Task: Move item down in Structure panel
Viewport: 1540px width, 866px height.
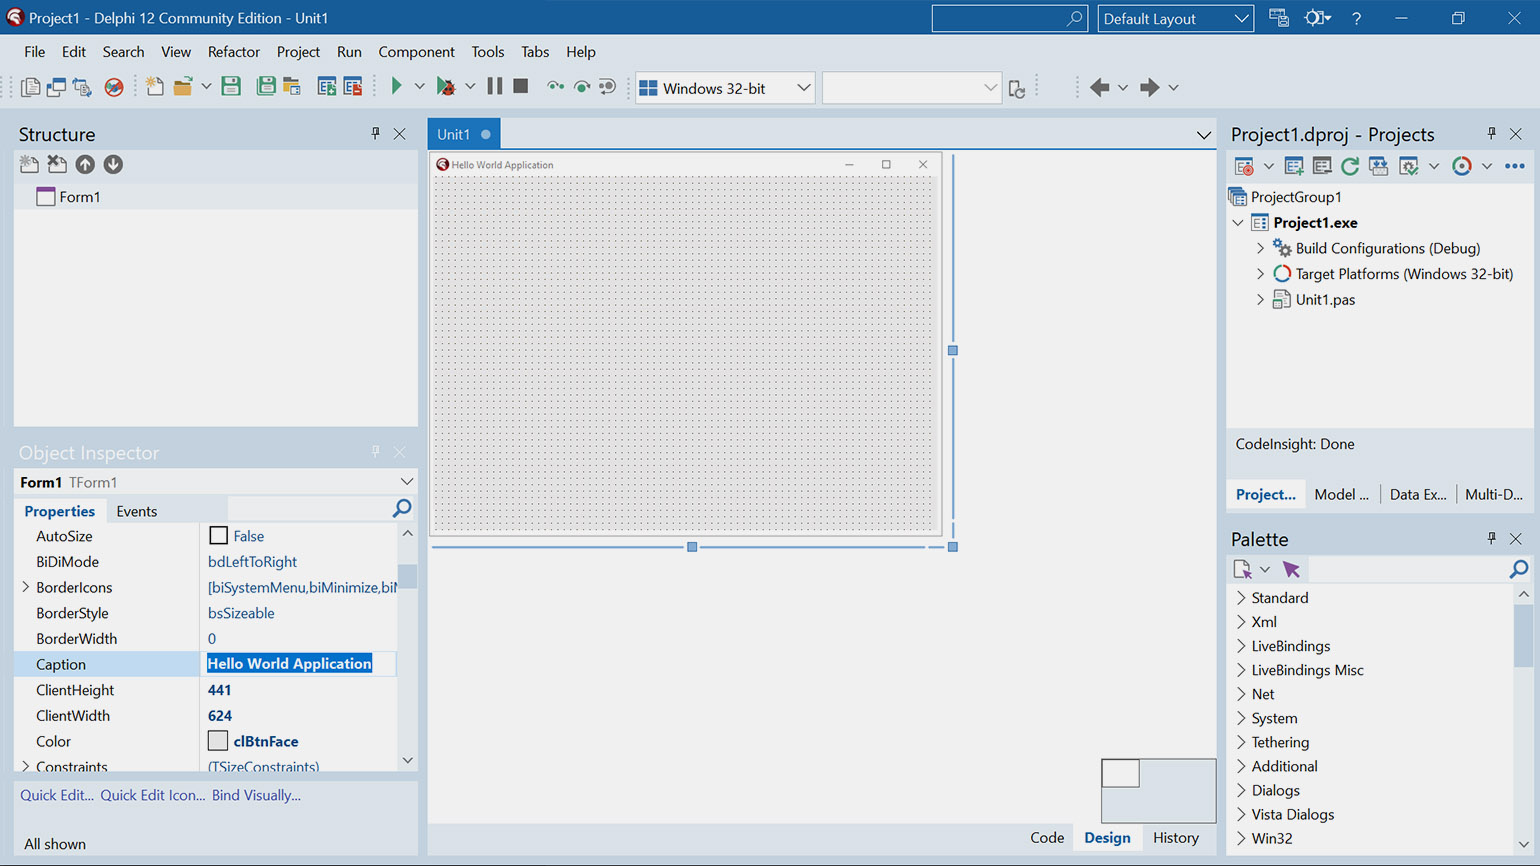Action: click(113, 164)
